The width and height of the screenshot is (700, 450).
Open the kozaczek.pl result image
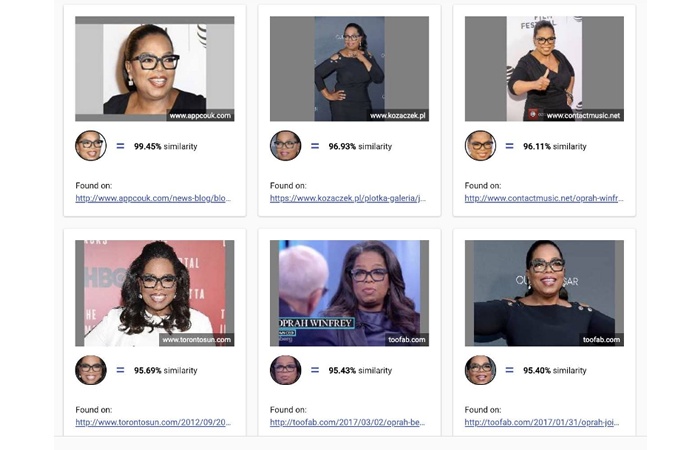click(349, 69)
